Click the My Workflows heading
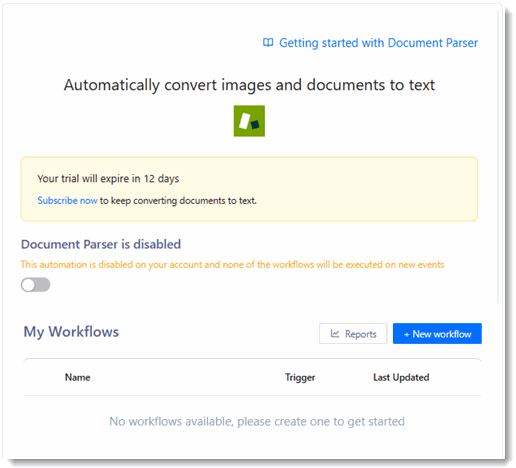Image resolution: width=516 pixels, height=468 pixels. pos(71,332)
